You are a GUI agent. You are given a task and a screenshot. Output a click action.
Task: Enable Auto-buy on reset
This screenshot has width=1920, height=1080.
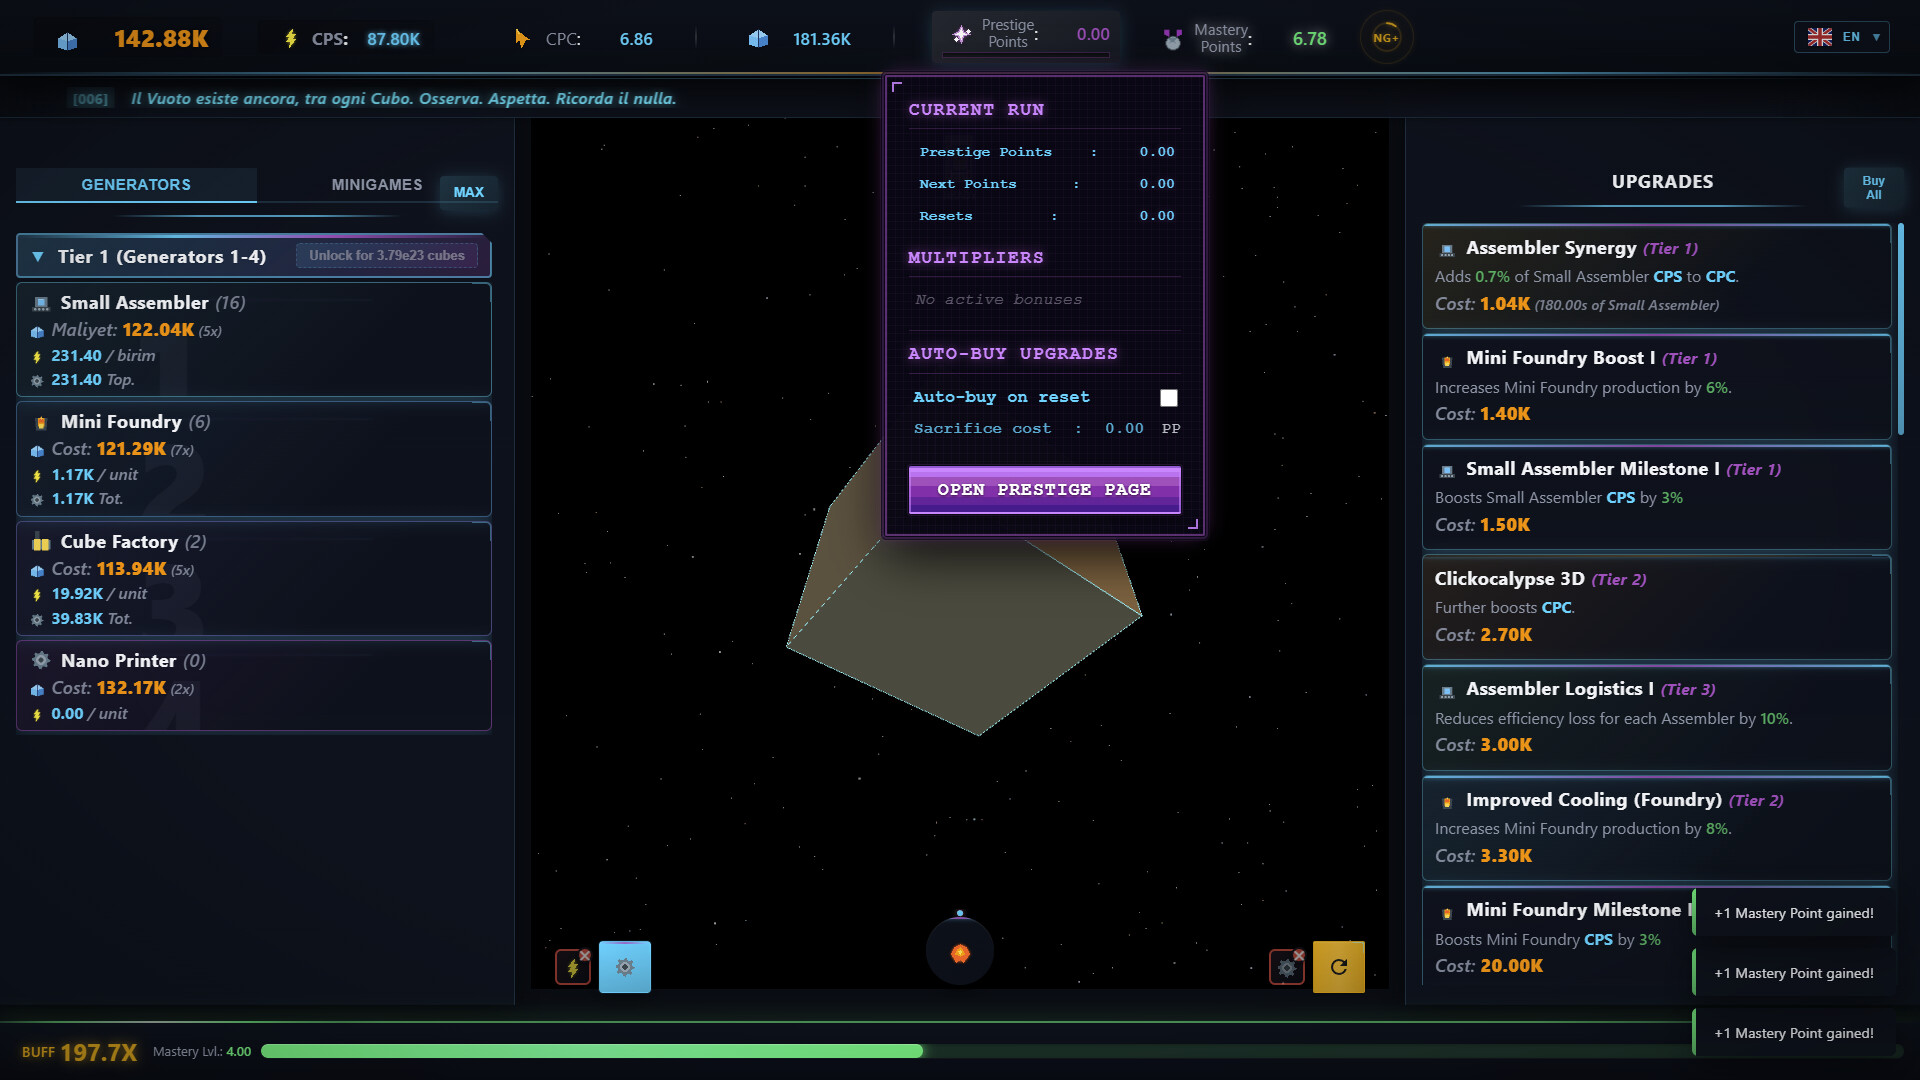click(1168, 397)
